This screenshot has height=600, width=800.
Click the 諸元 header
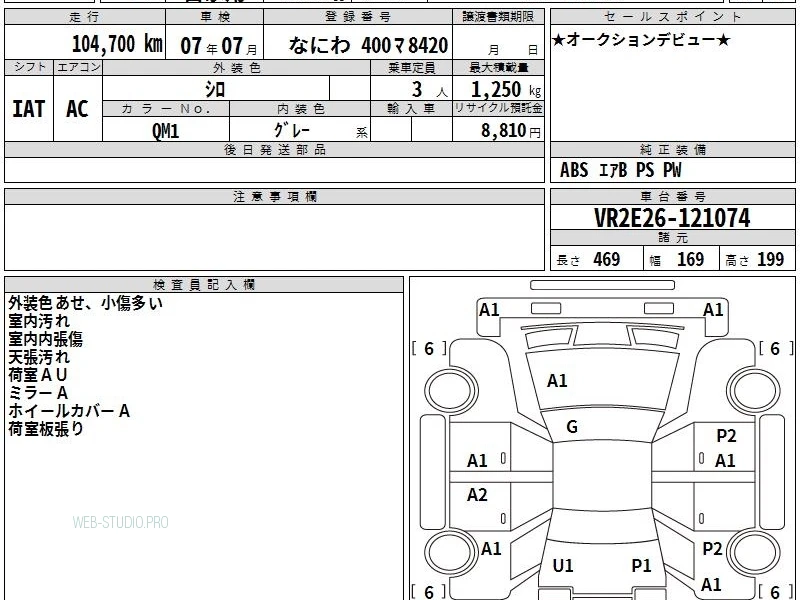672,237
